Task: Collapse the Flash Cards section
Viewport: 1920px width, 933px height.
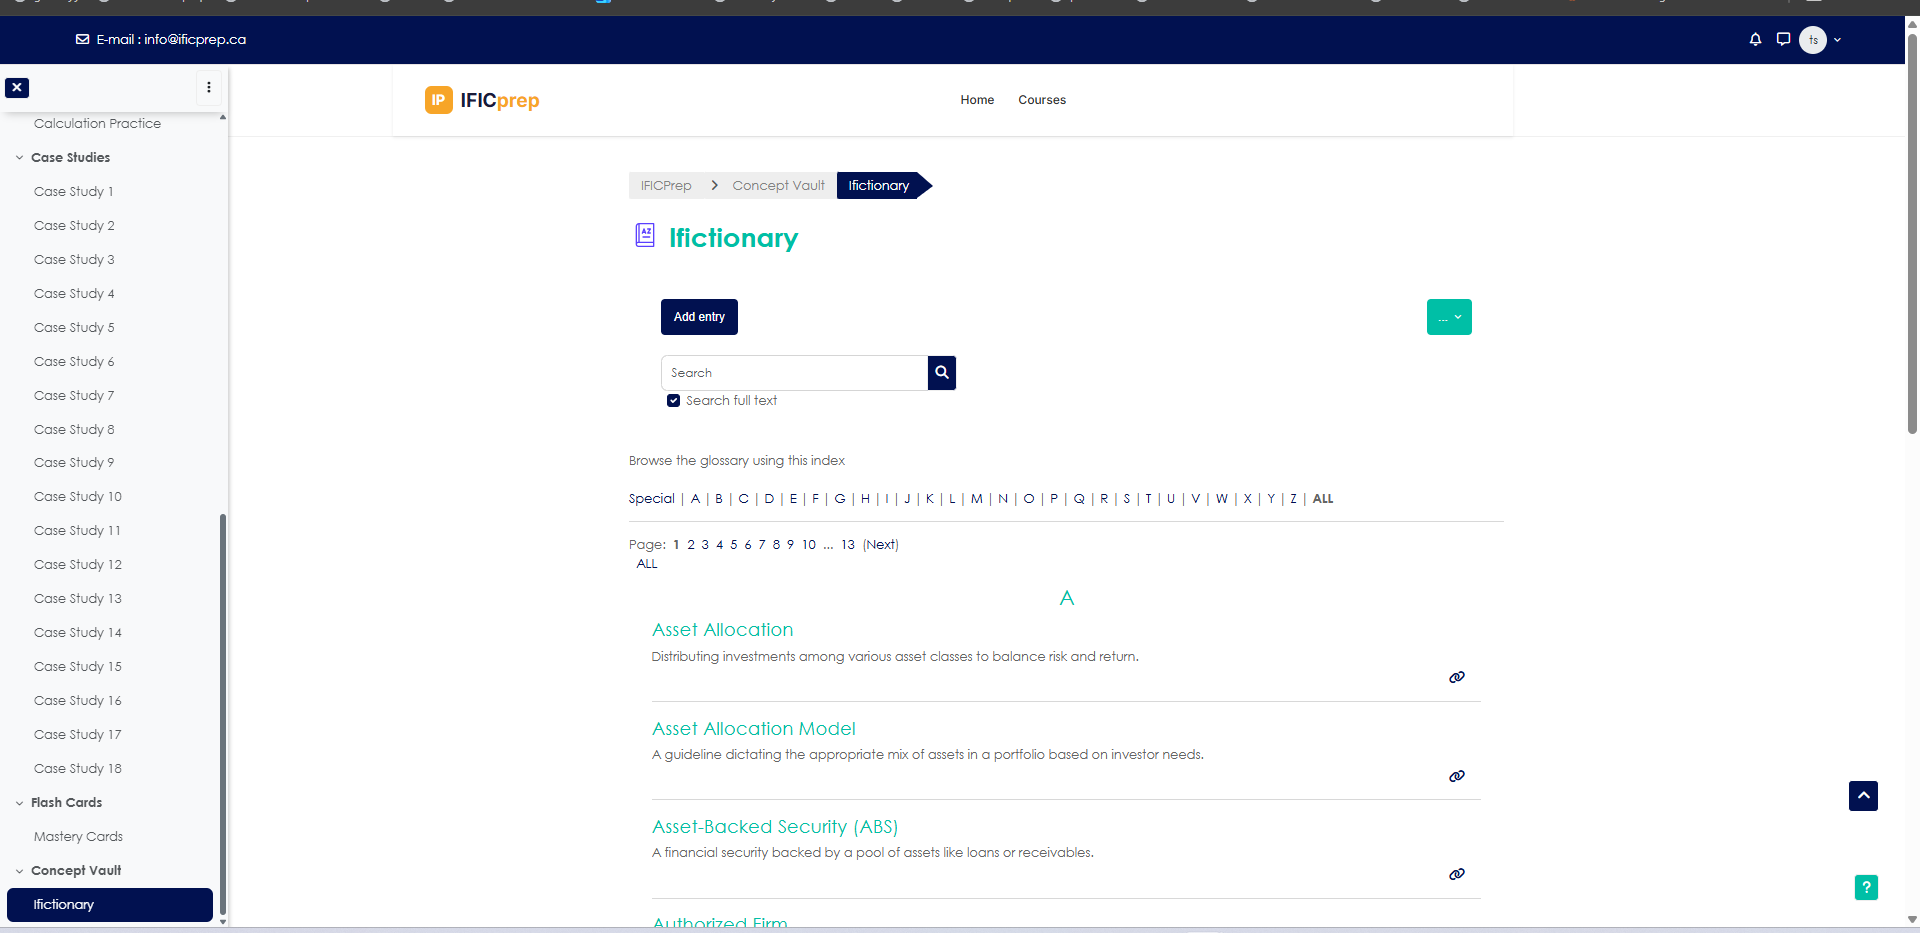Action: tap(19, 802)
